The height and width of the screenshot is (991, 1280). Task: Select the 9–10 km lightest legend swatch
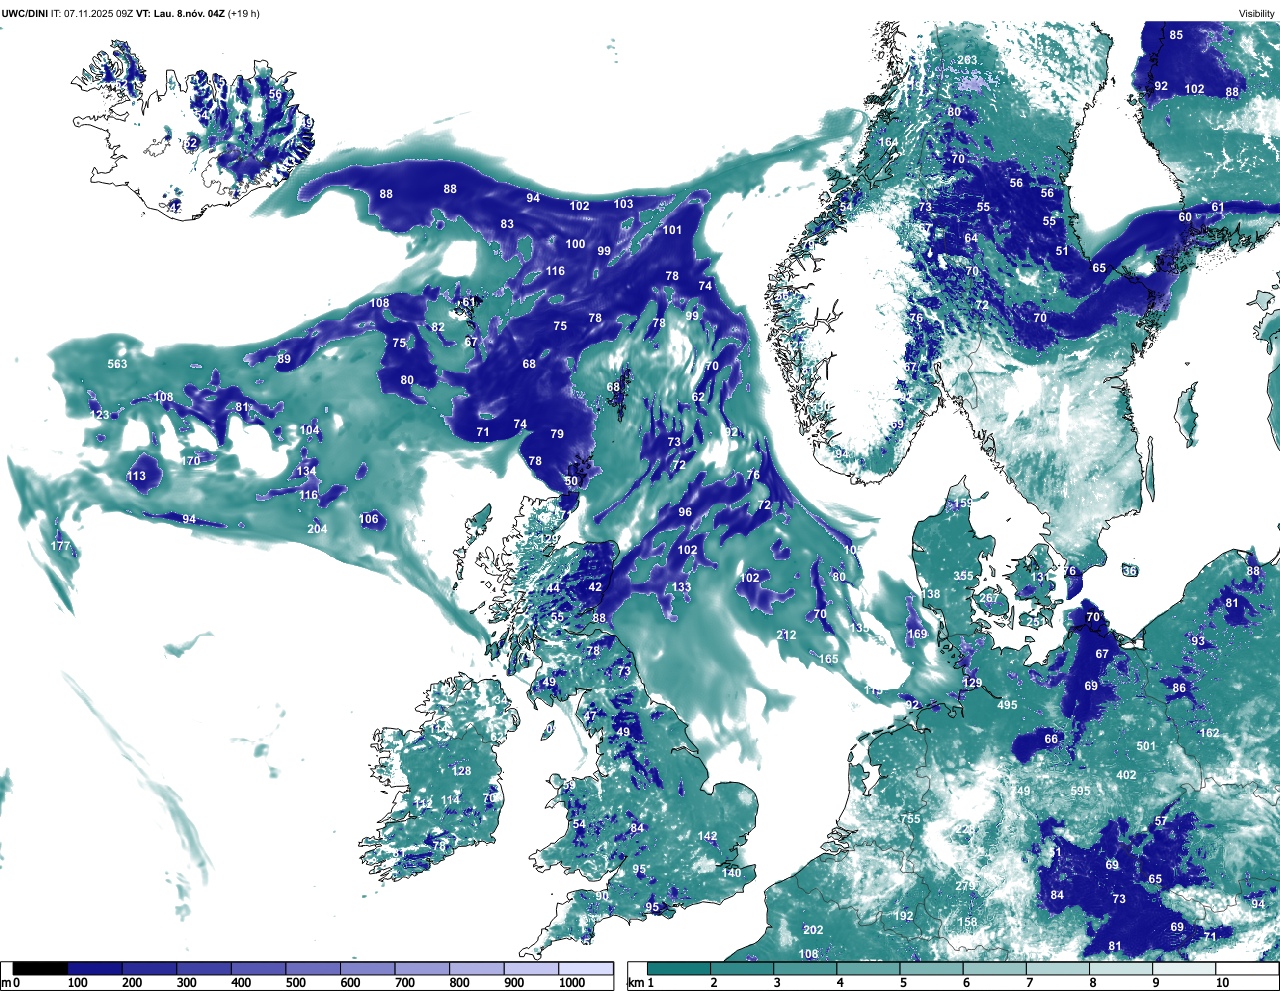click(x=1185, y=968)
